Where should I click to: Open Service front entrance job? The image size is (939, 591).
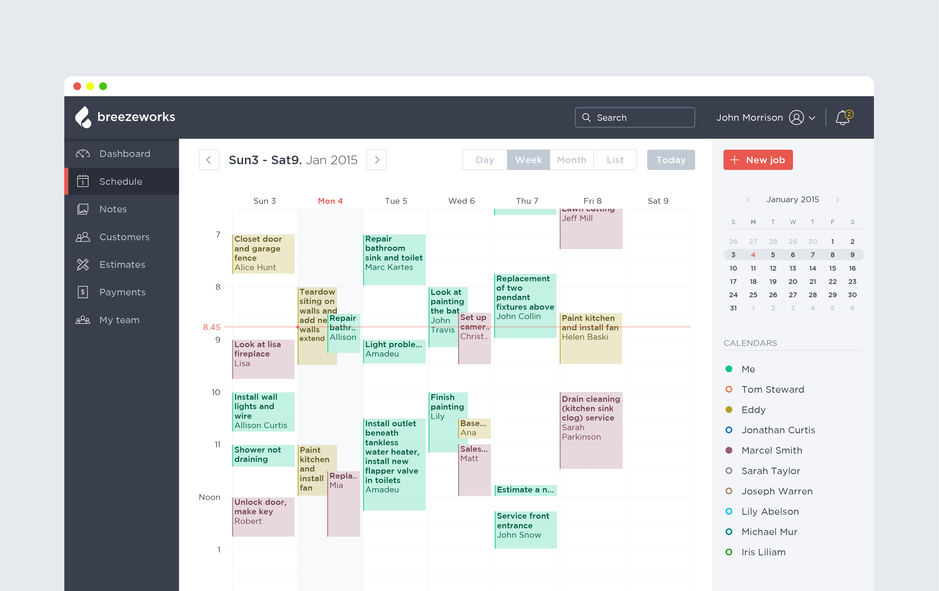tap(525, 529)
